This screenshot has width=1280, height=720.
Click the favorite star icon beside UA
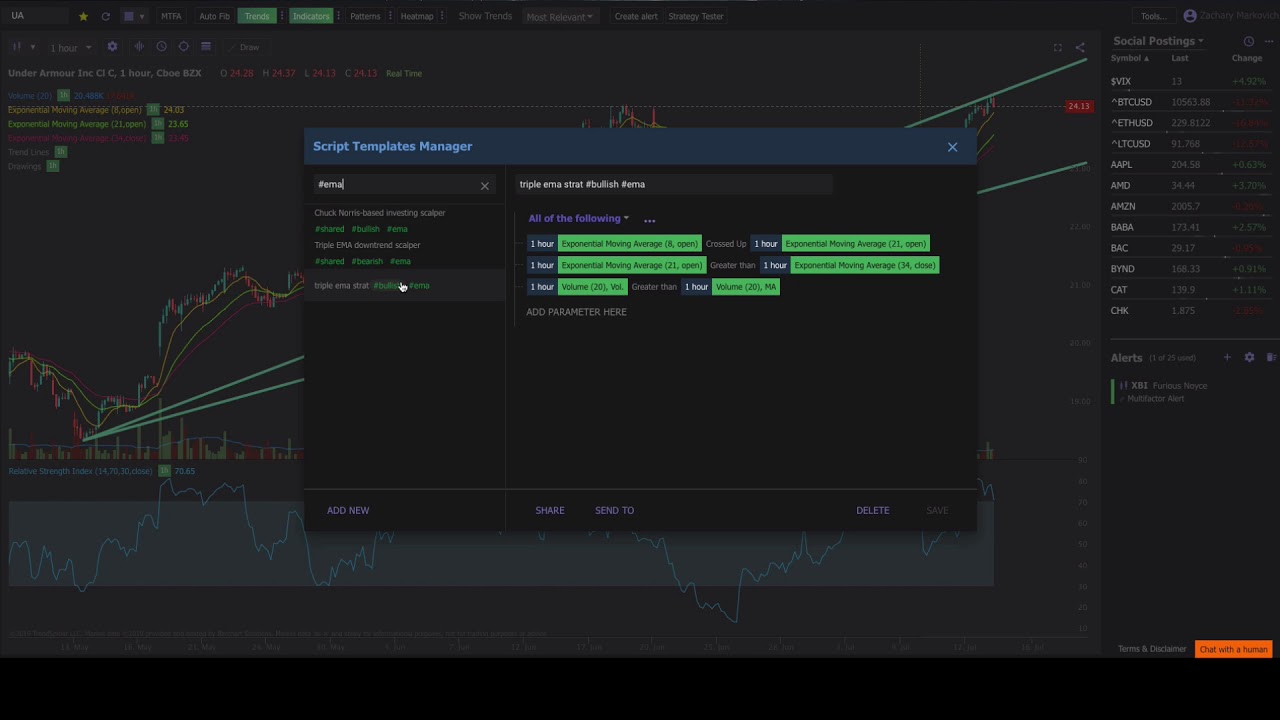point(83,16)
